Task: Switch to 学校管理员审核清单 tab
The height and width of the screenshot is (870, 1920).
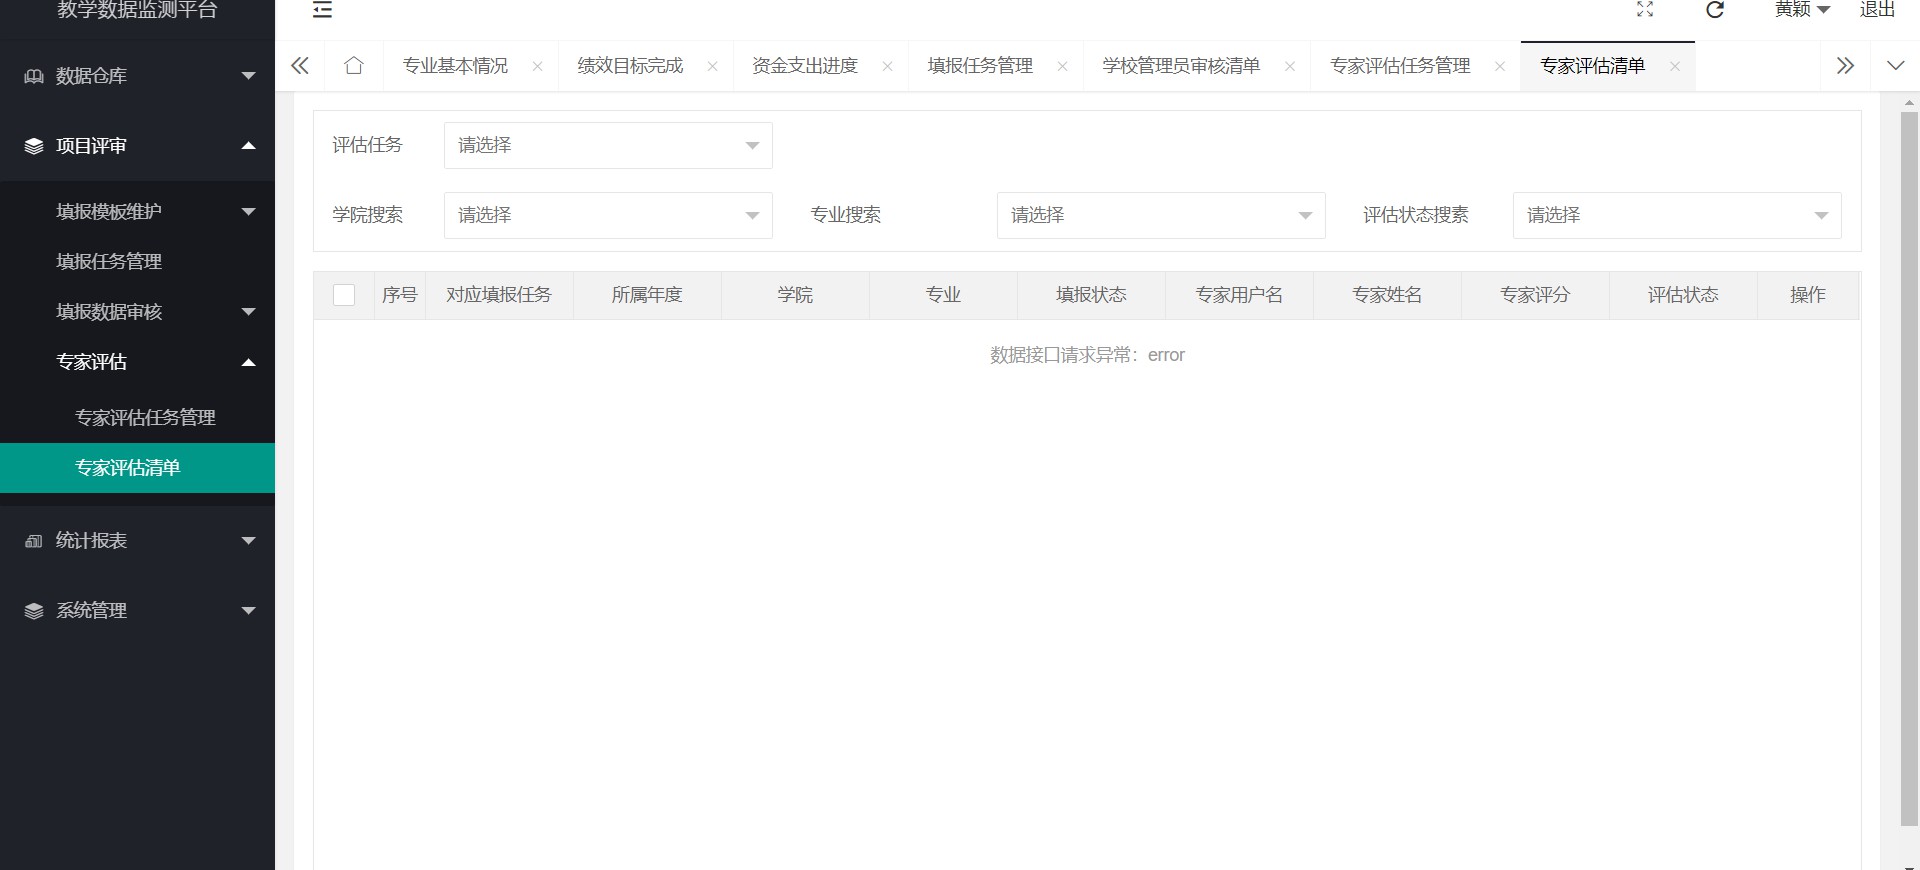Action: (1181, 66)
